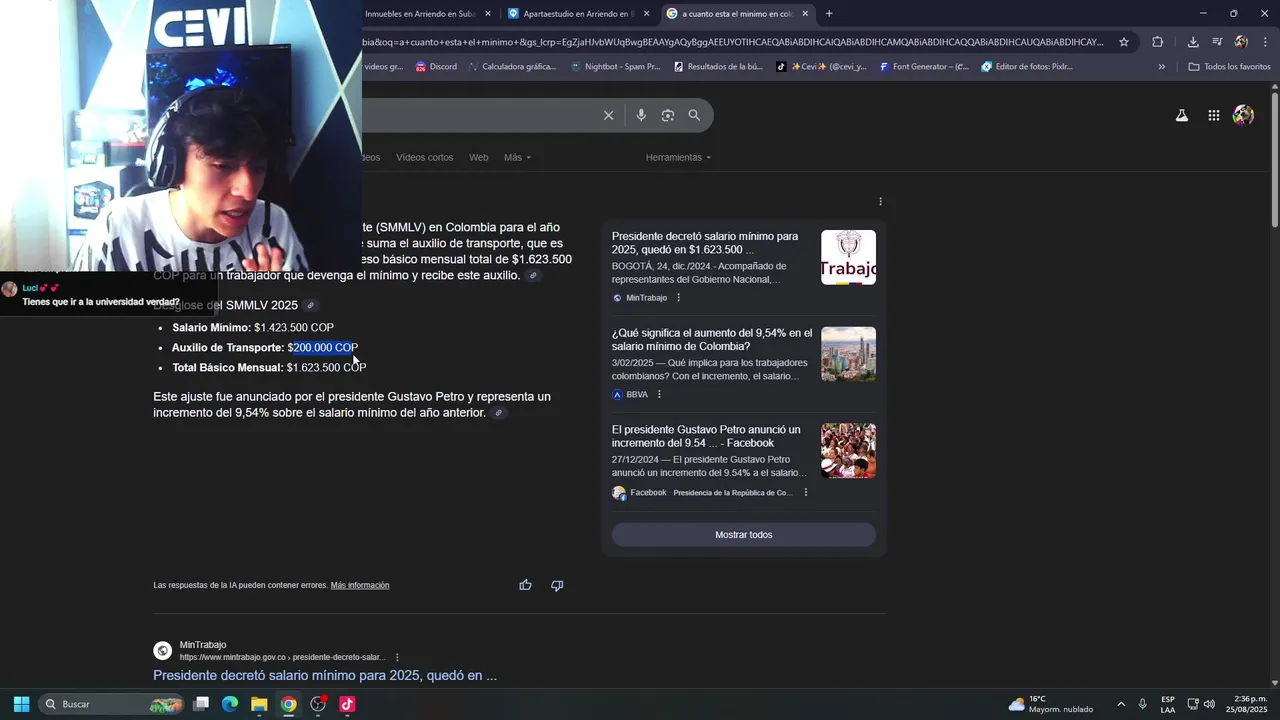Image resolution: width=1280 pixels, height=720 pixels.
Task: Click the Facebook crowd photo thumbnail
Action: coord(848,451)
